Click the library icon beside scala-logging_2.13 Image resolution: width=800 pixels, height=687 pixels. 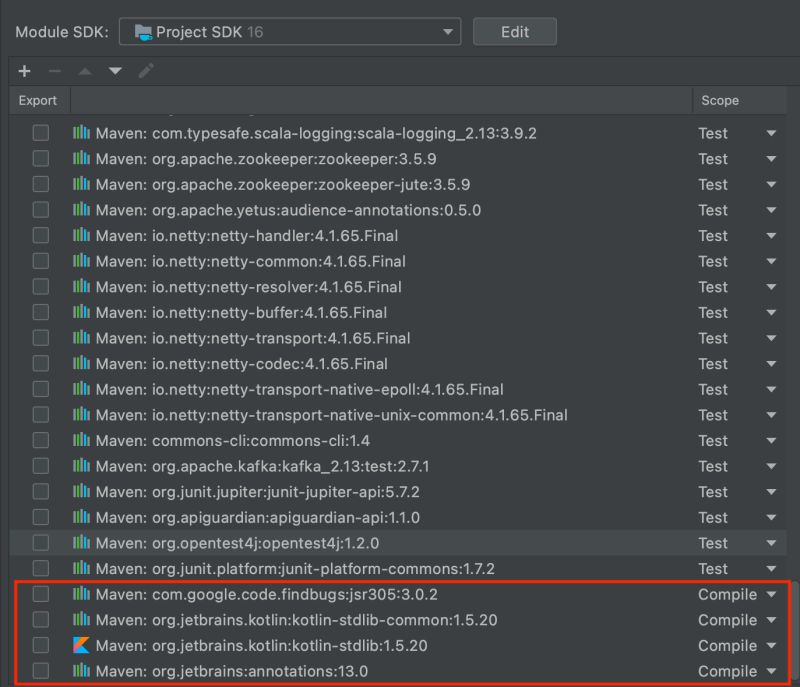83,132
